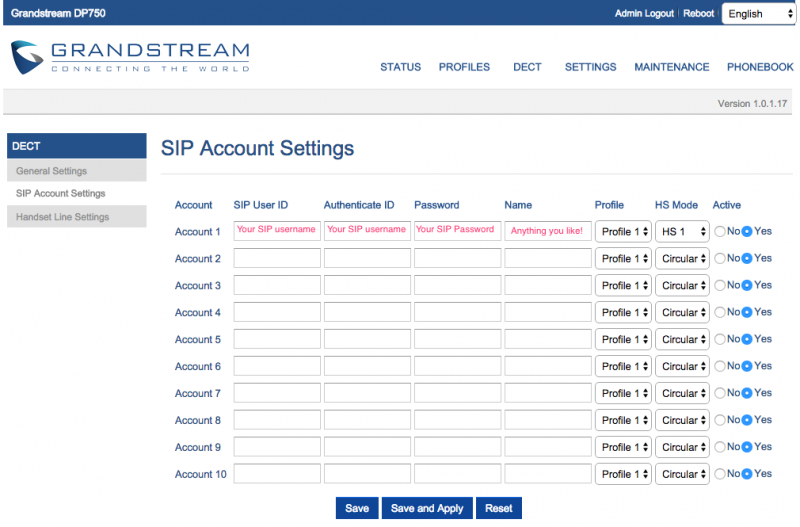Click the Account 2 SIP User ID field
Viewport: 800px width, 527px height.
coord(277,258)
